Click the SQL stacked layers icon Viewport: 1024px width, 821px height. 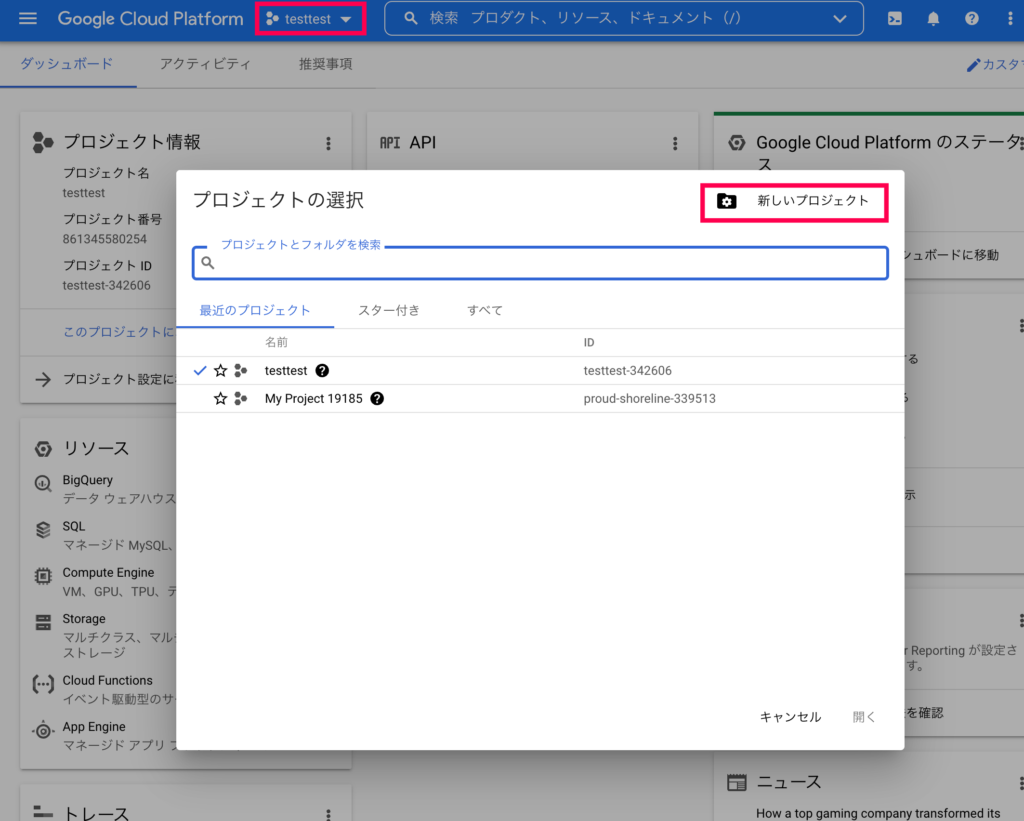click(43, 530)
